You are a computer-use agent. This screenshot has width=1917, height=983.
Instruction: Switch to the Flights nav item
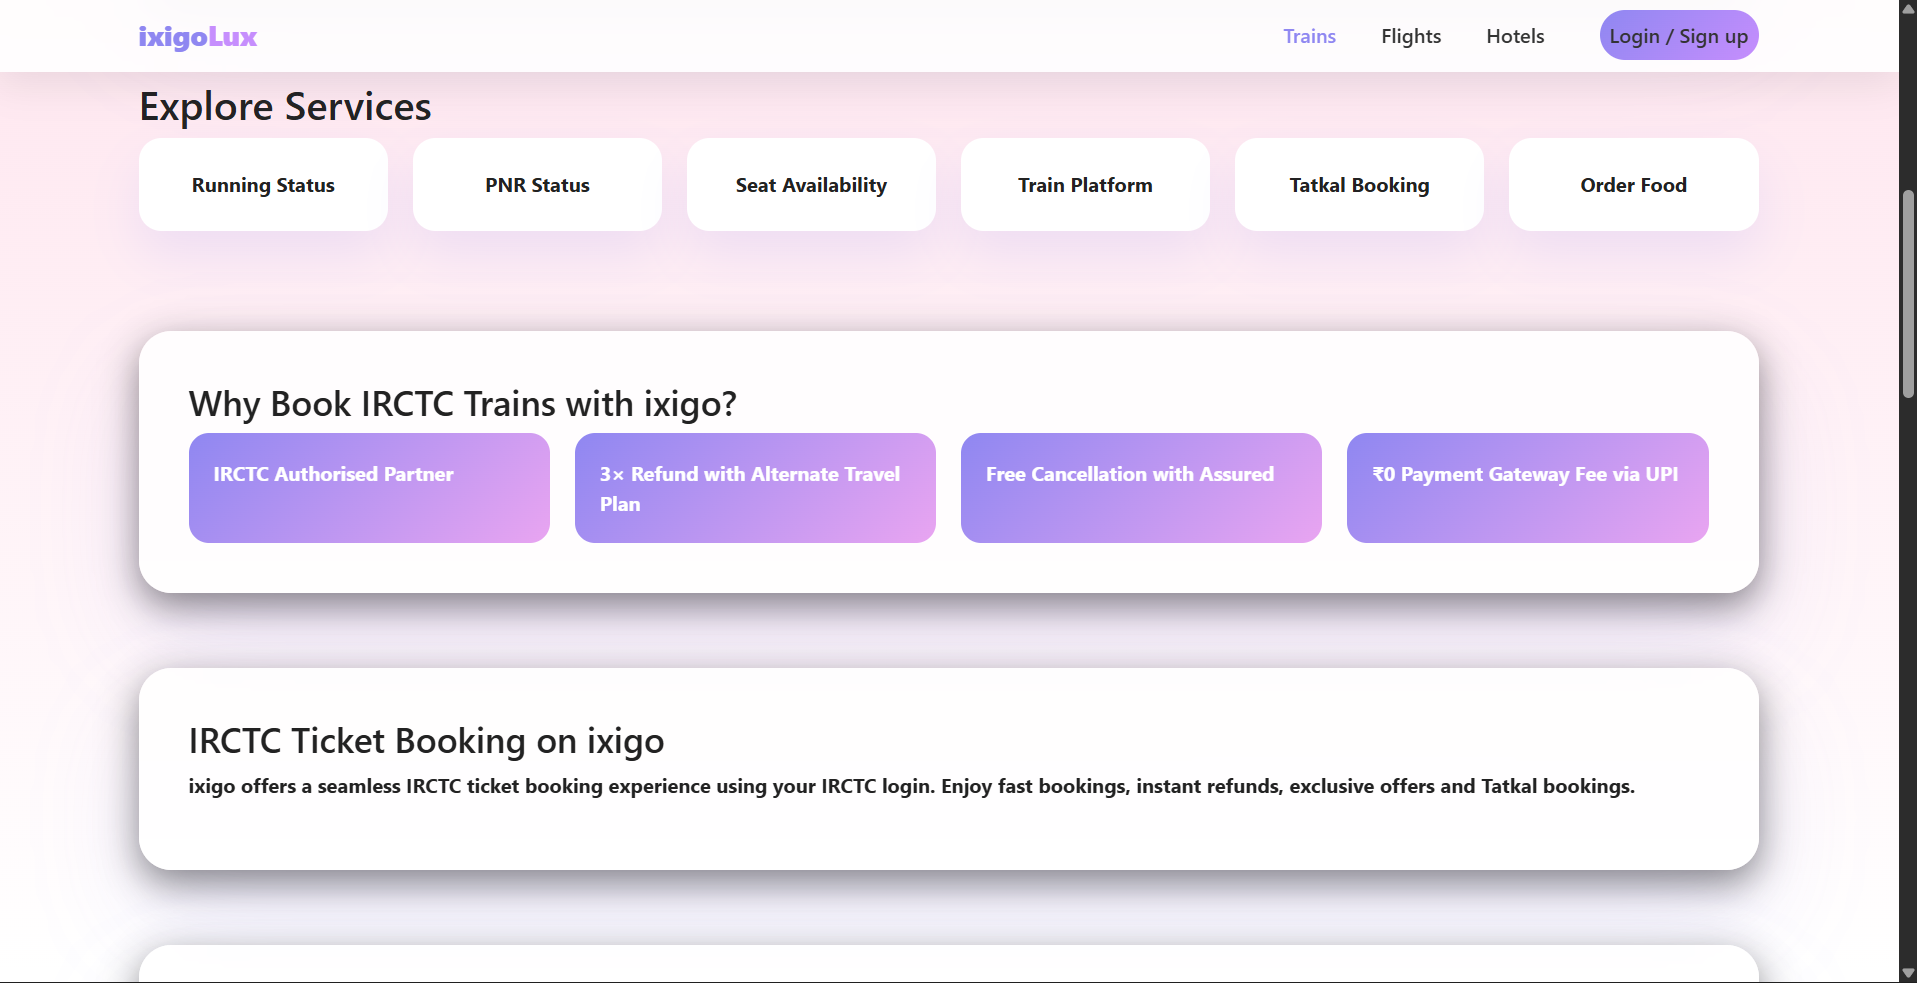(x=1410, y=36)
